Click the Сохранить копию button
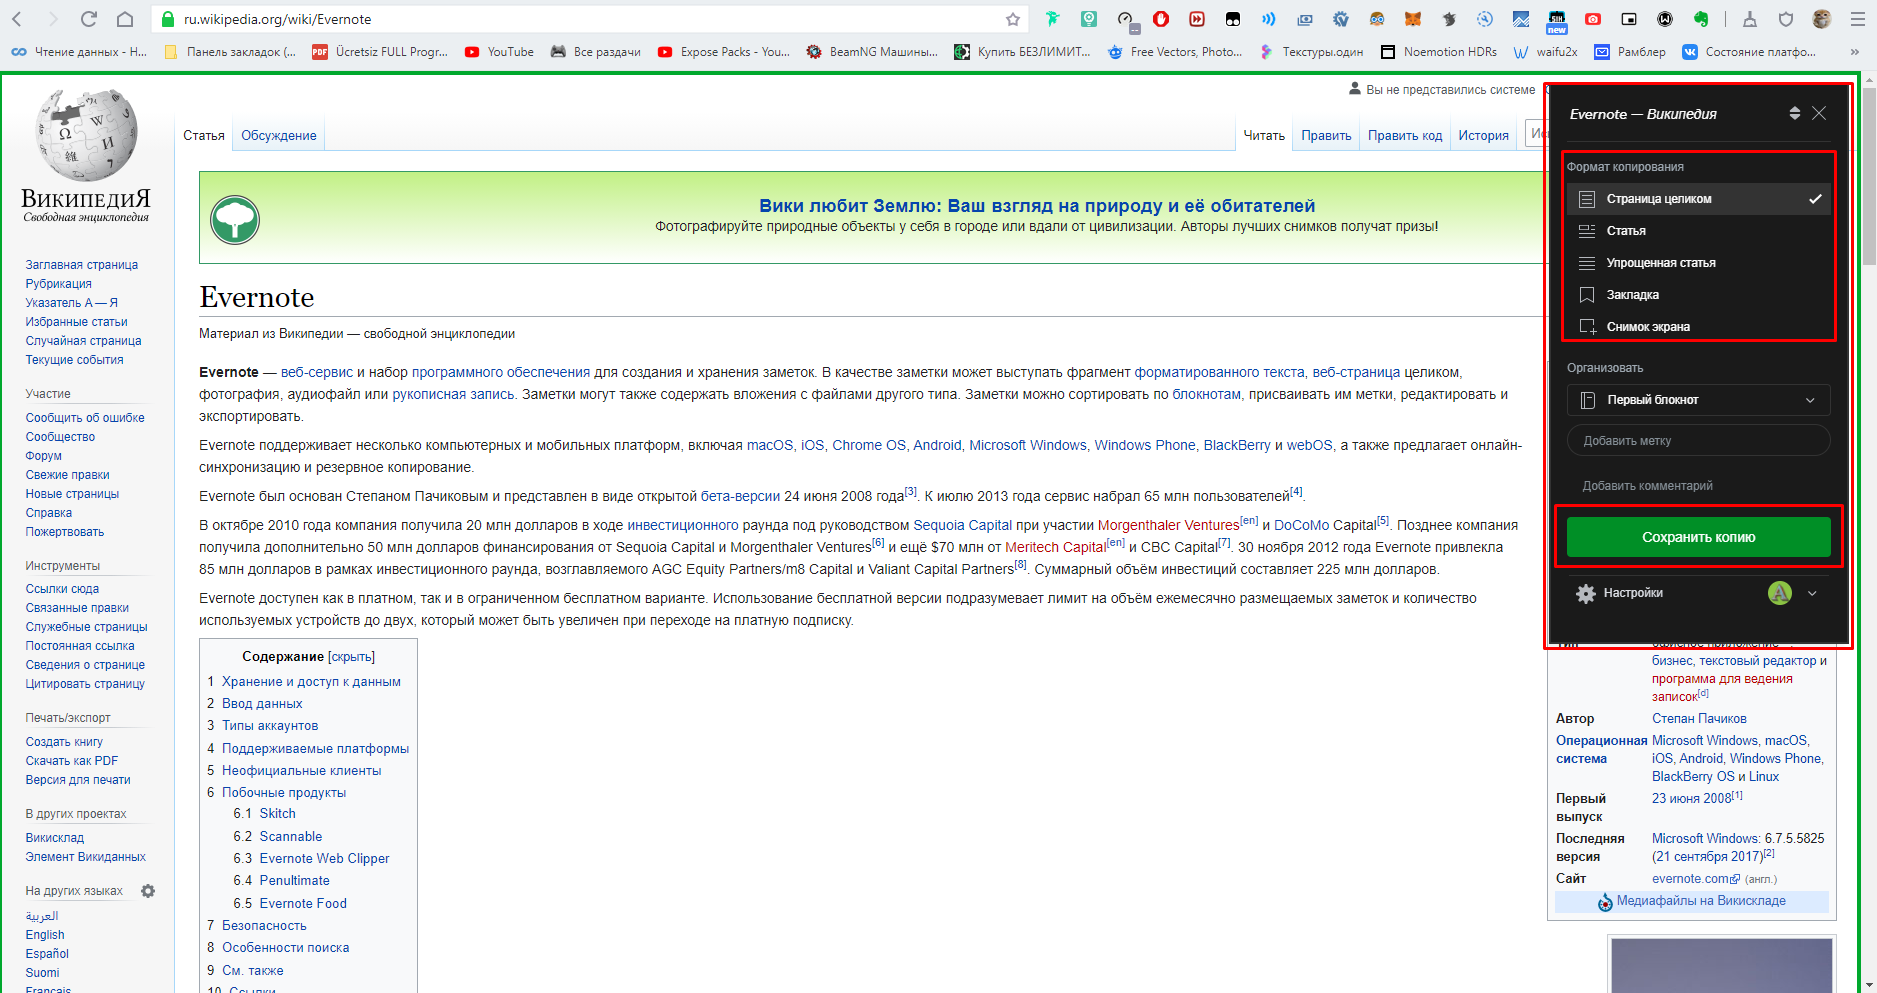 (x=1698, y=537)
